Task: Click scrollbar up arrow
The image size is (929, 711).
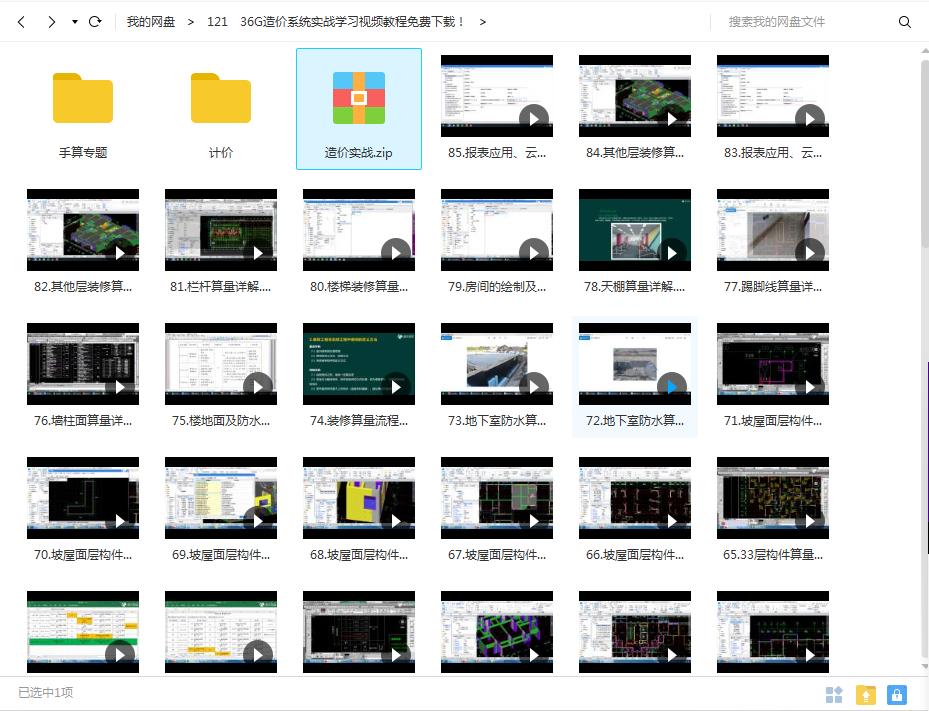Action: [925, 52]
